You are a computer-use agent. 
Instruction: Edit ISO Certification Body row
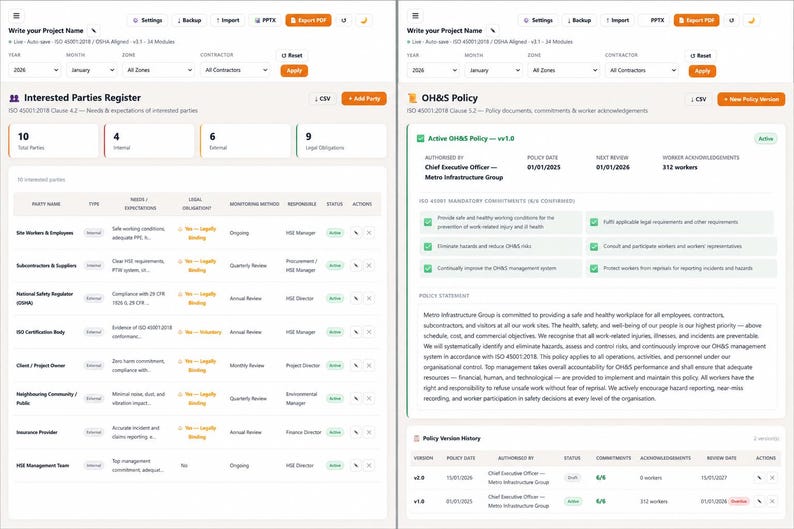point(356,332)
